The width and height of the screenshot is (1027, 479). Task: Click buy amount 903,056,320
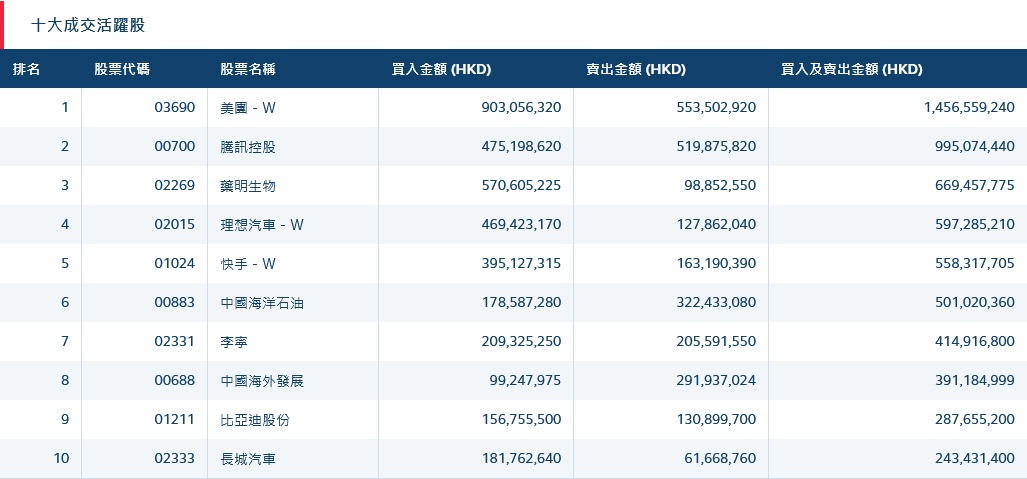click(x=521, y=107)
